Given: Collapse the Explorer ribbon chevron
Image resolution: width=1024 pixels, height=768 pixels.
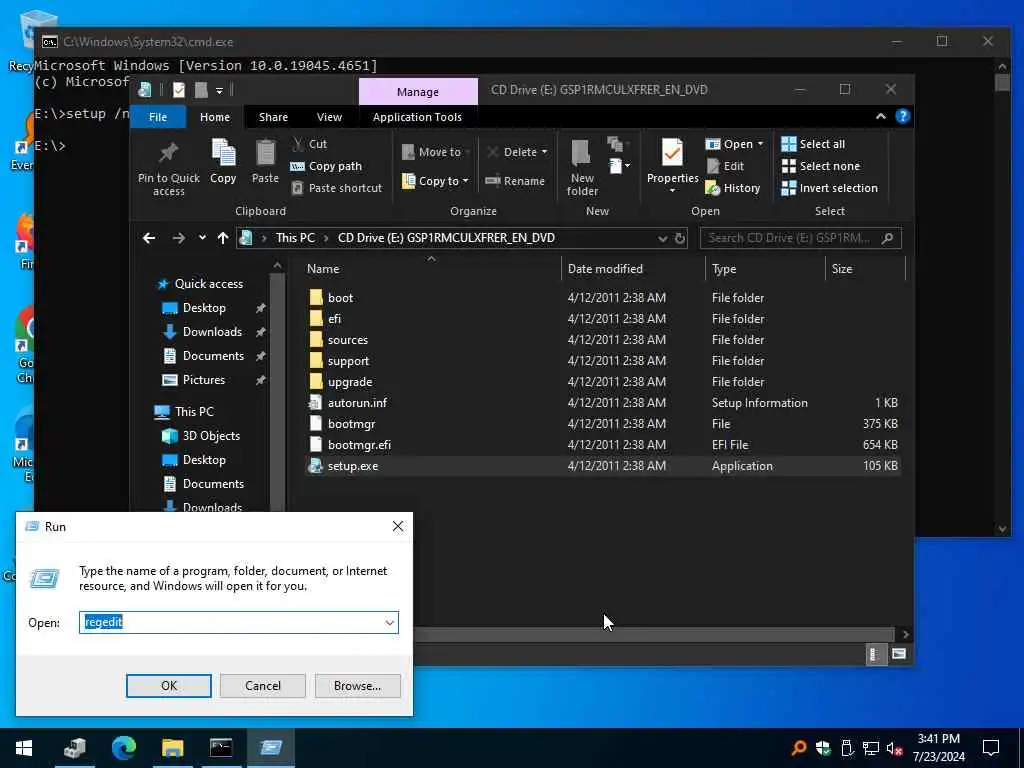Looking at the screenshot, I should (880, 116).
